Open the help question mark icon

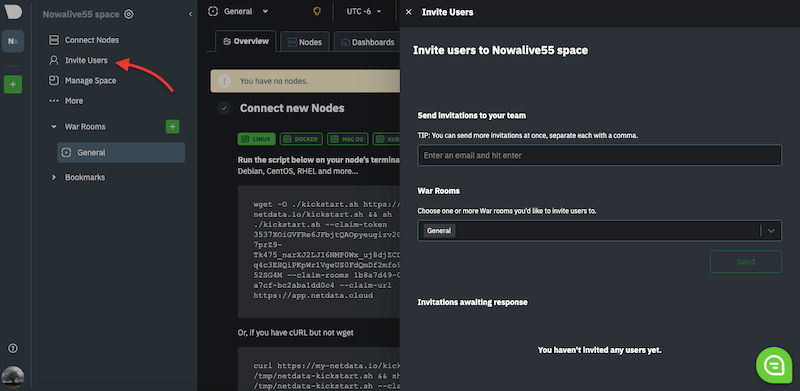[x=13, y=348]
